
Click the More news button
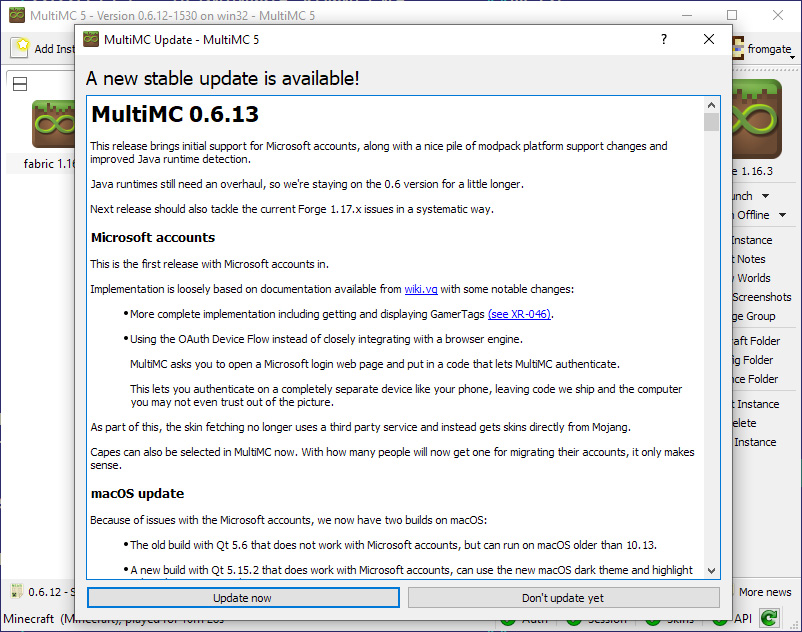point(764,592)
